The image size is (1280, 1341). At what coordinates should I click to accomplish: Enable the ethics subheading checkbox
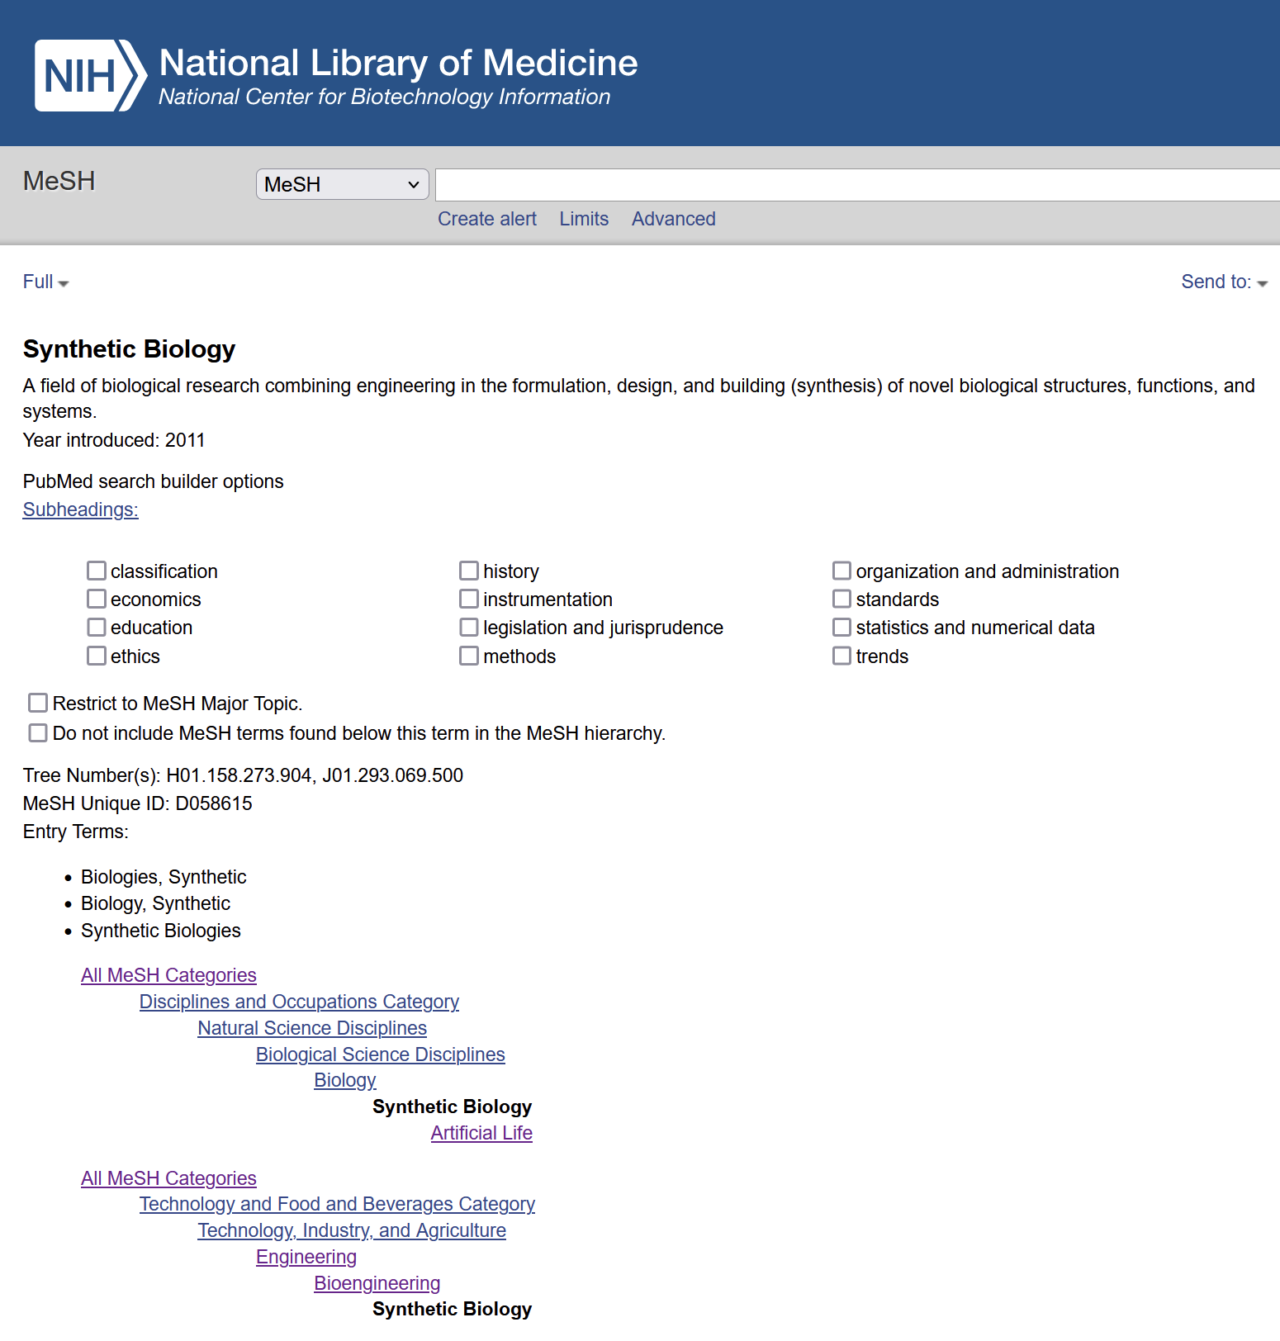(96, 656)
